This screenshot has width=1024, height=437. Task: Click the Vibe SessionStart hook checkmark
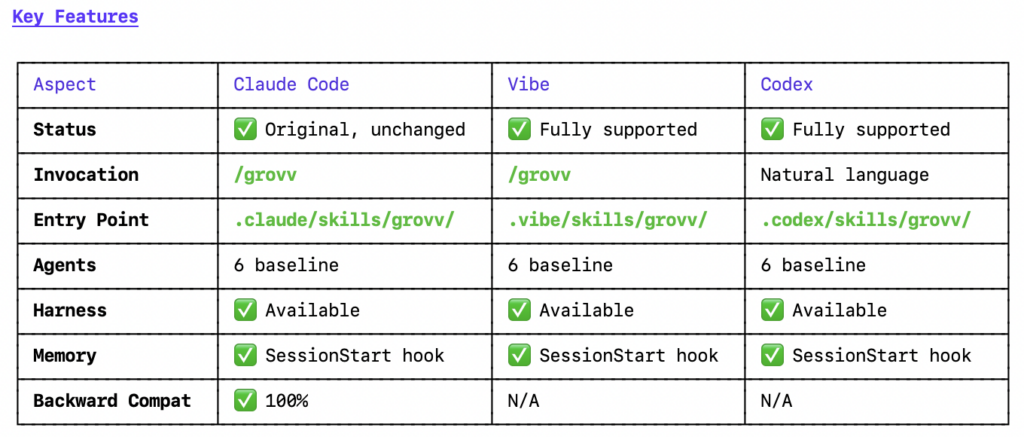[519, 355]
